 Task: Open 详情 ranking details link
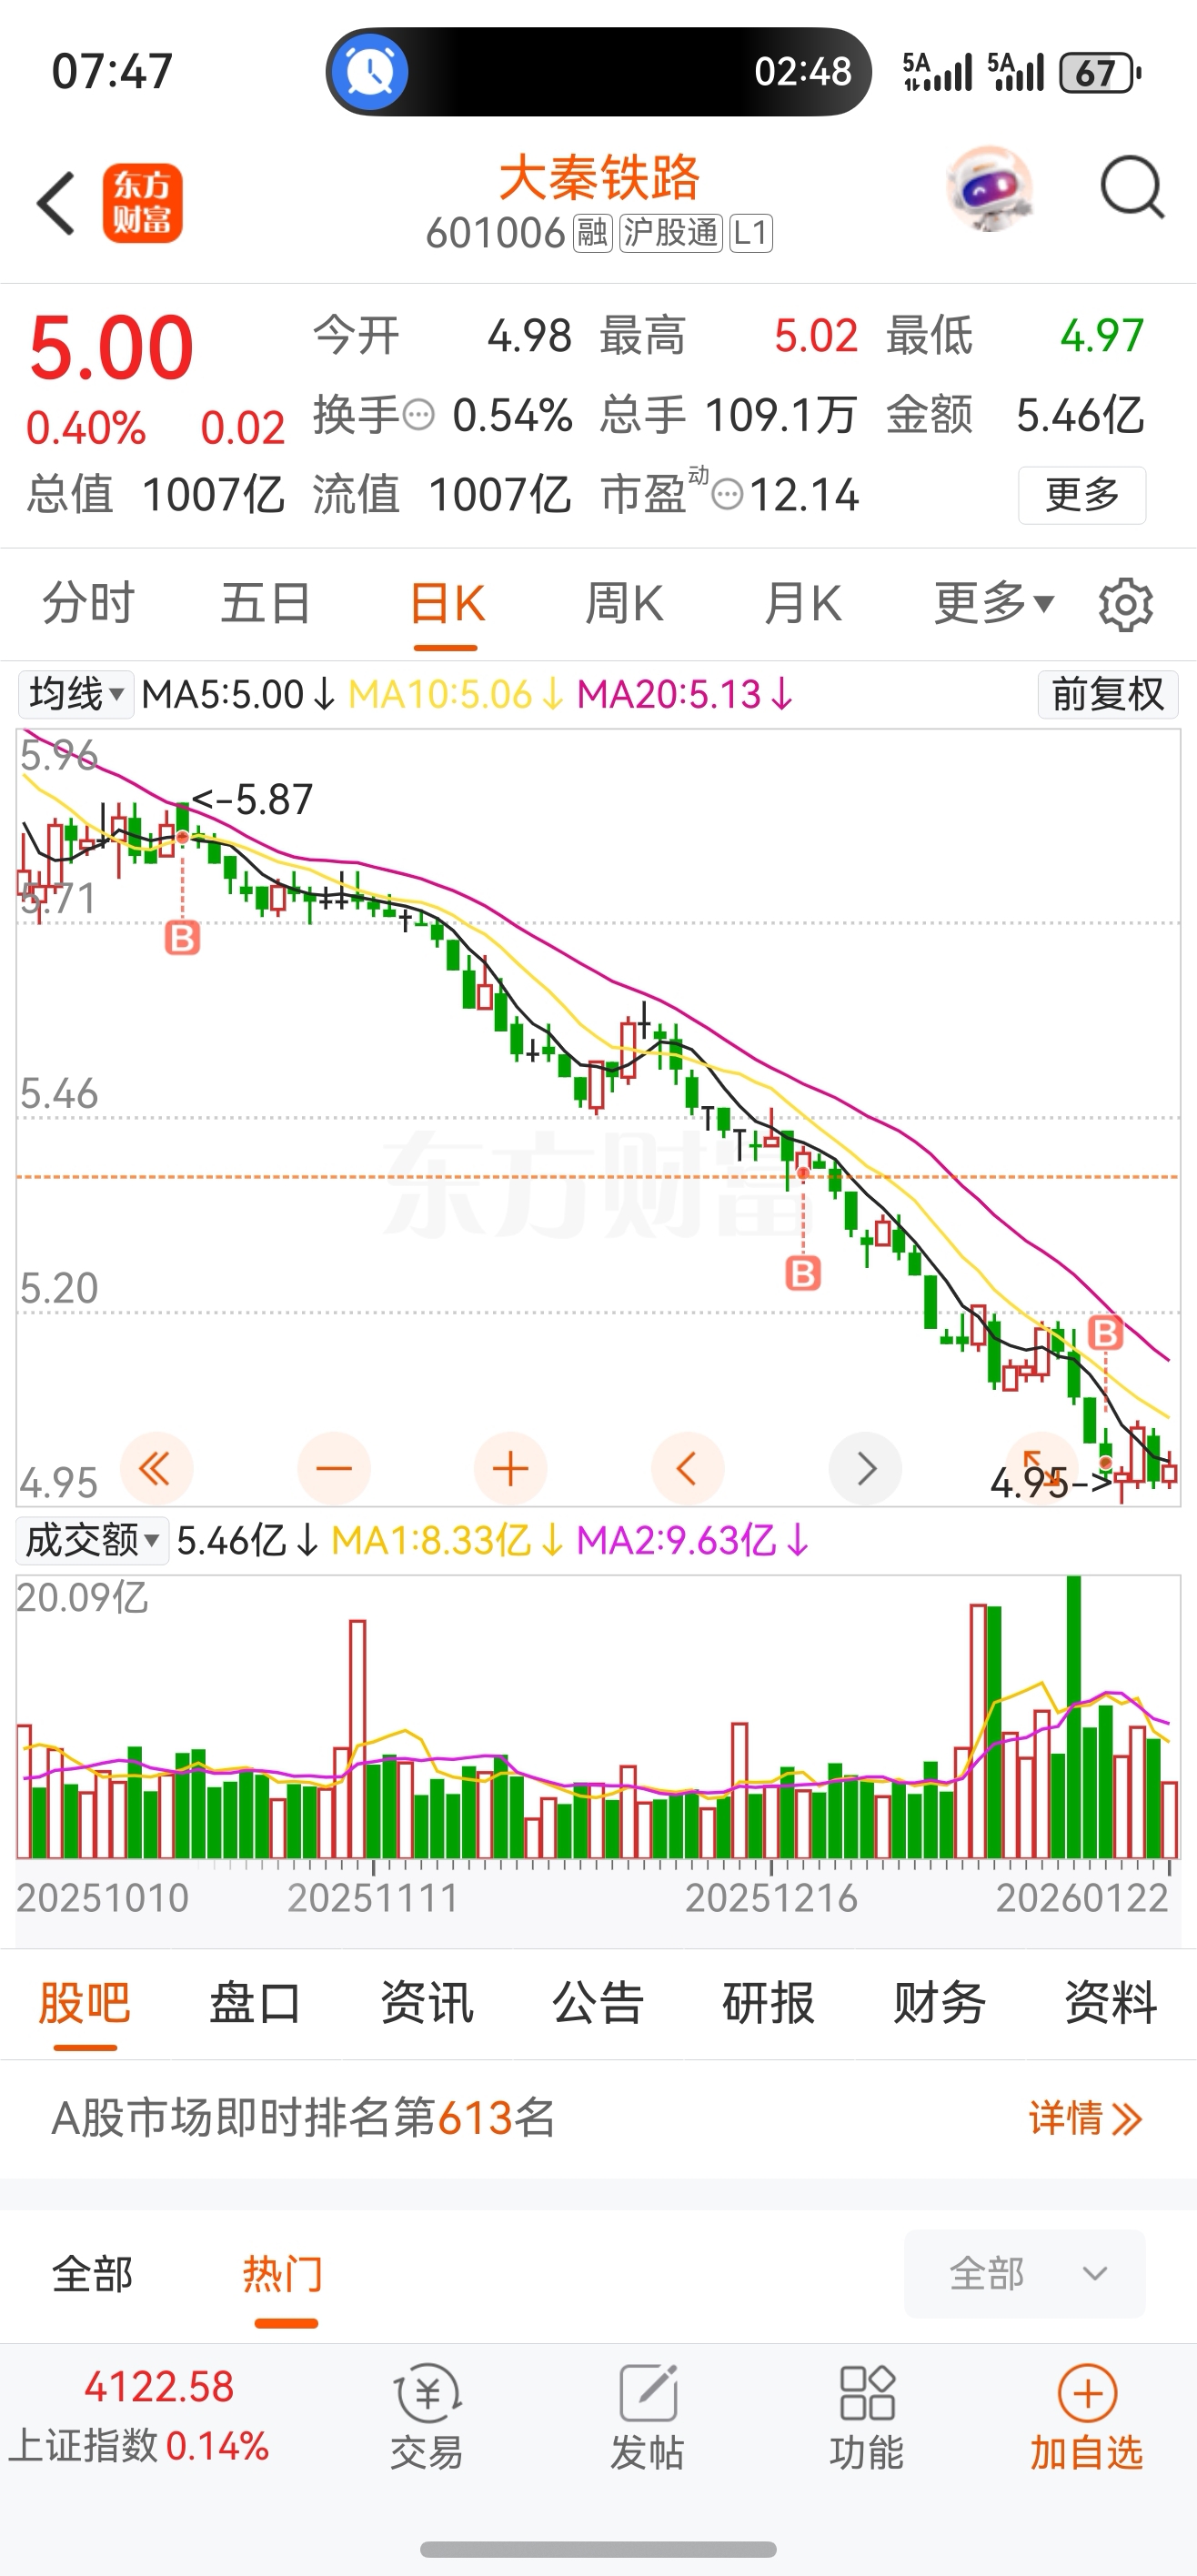pos(1085,2118)
